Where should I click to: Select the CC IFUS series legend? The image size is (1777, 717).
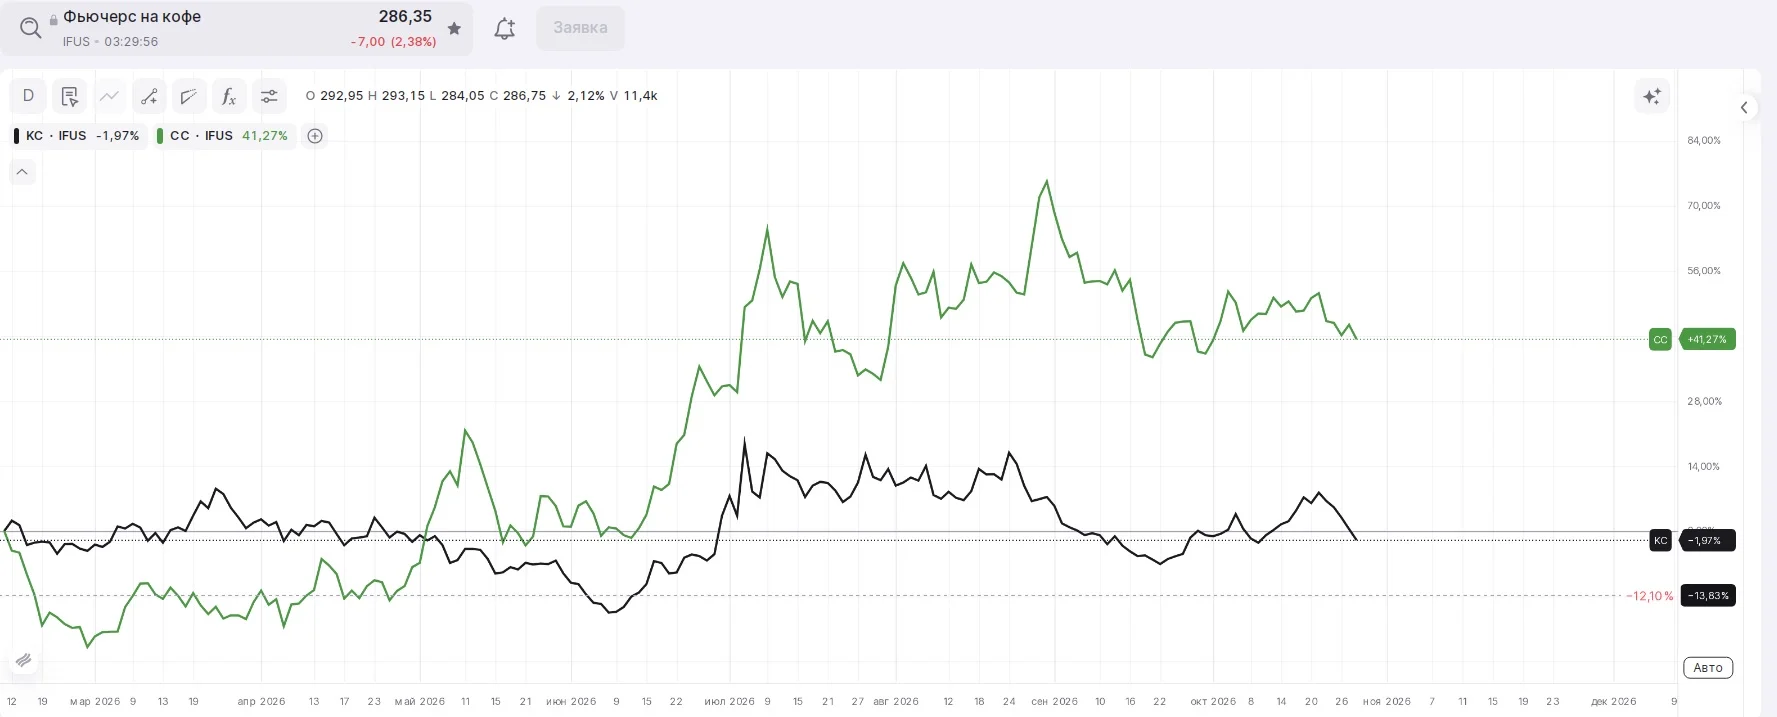(224, 136)
